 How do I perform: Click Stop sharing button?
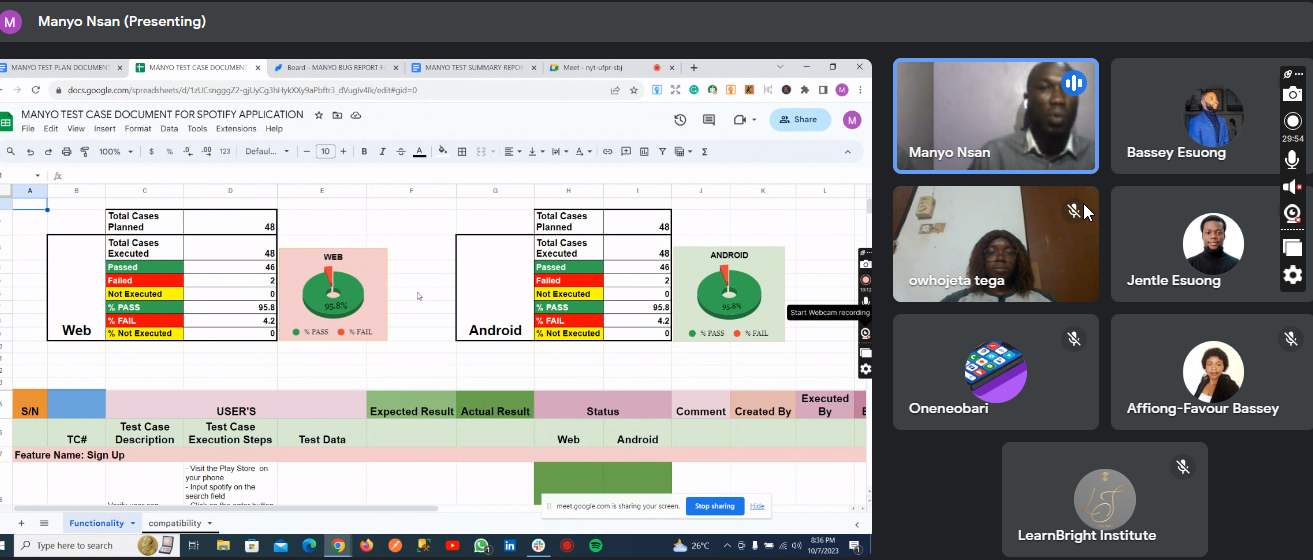point(715,506)
